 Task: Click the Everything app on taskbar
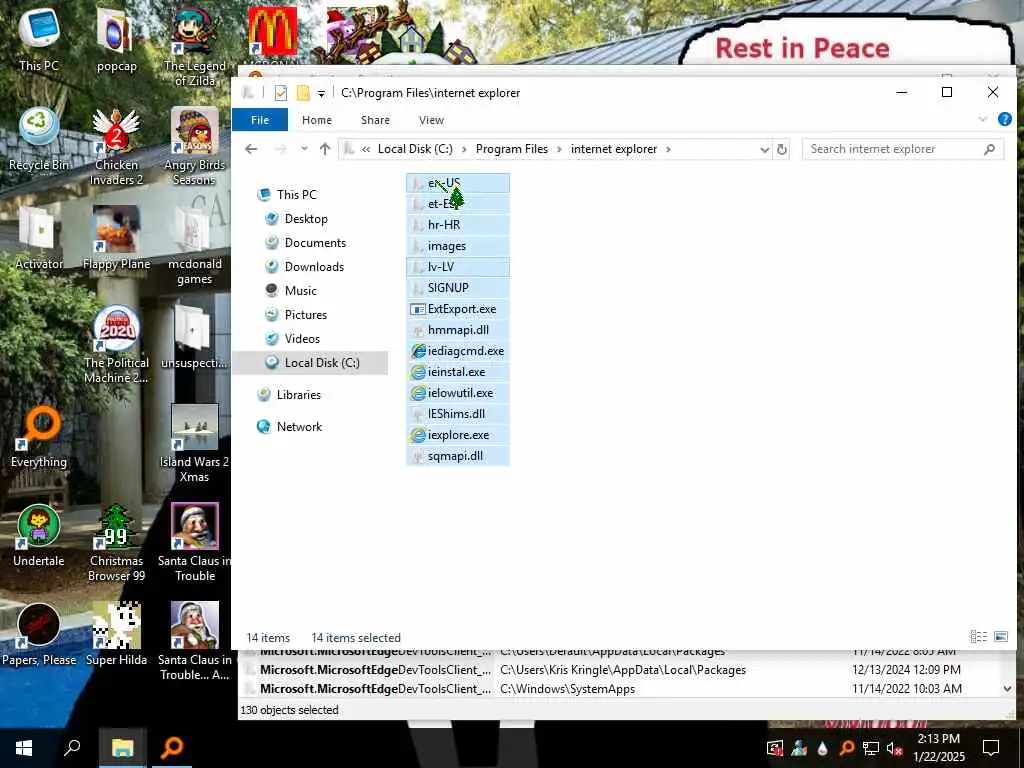coord(172,748)
